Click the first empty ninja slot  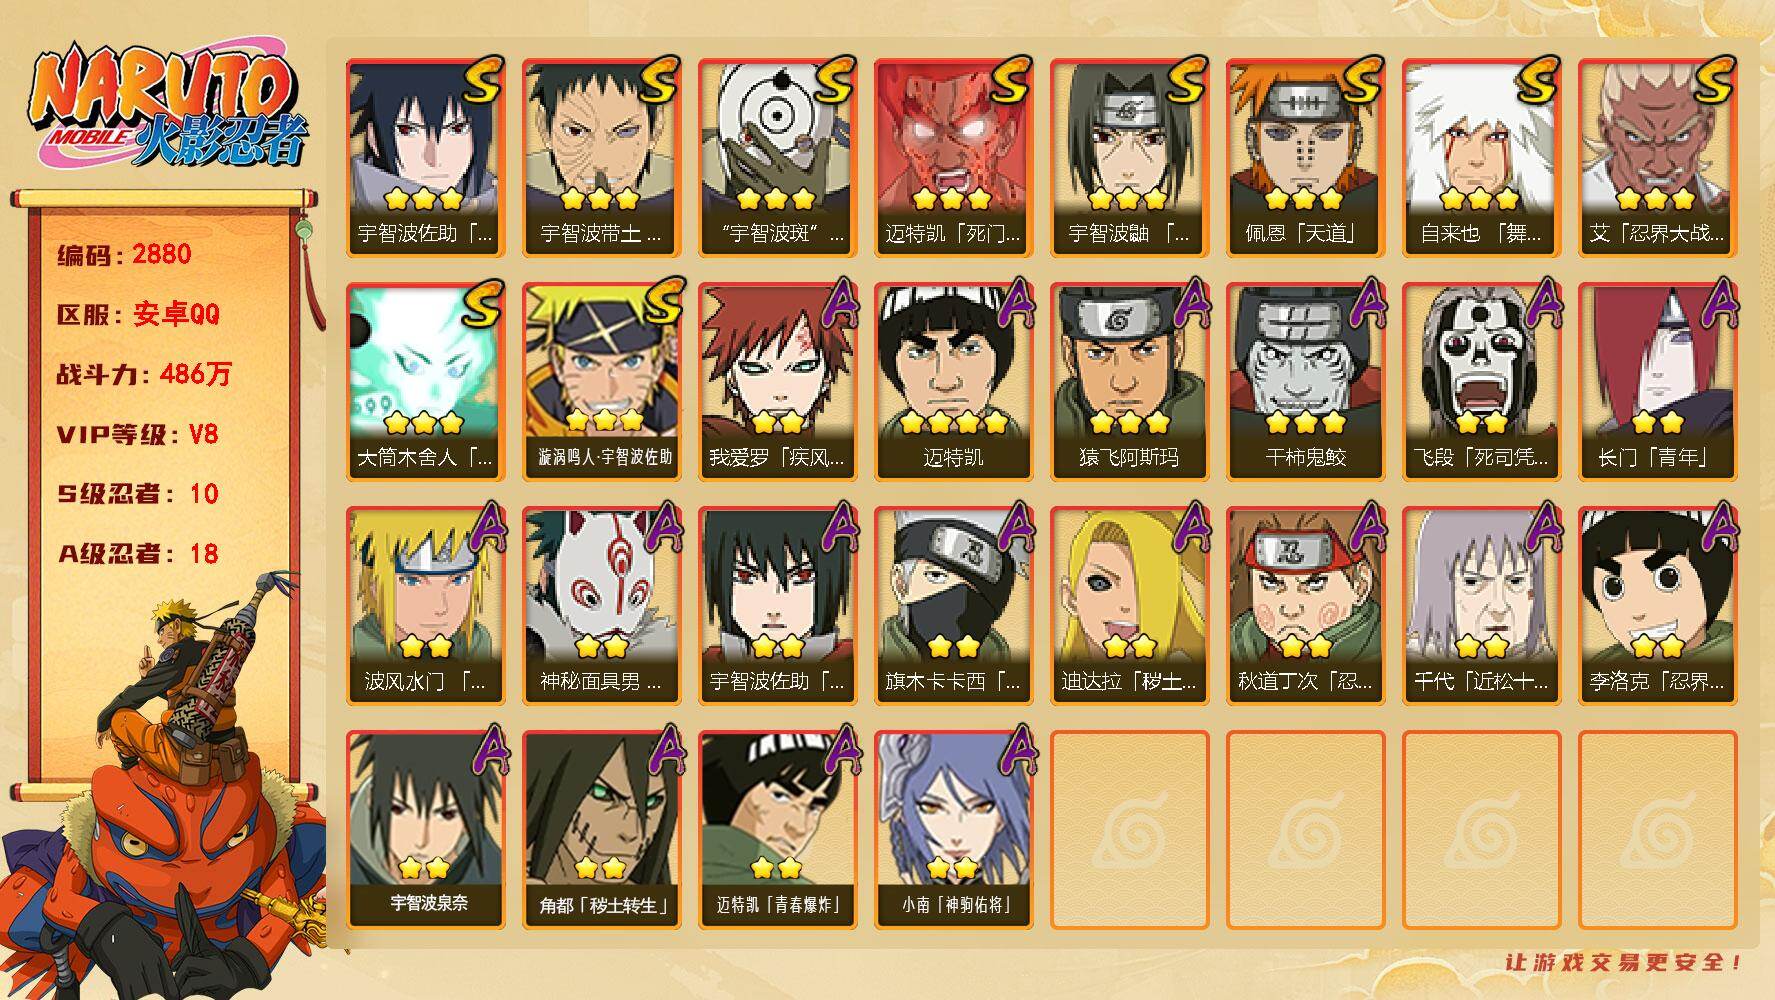coord(1129,830)
